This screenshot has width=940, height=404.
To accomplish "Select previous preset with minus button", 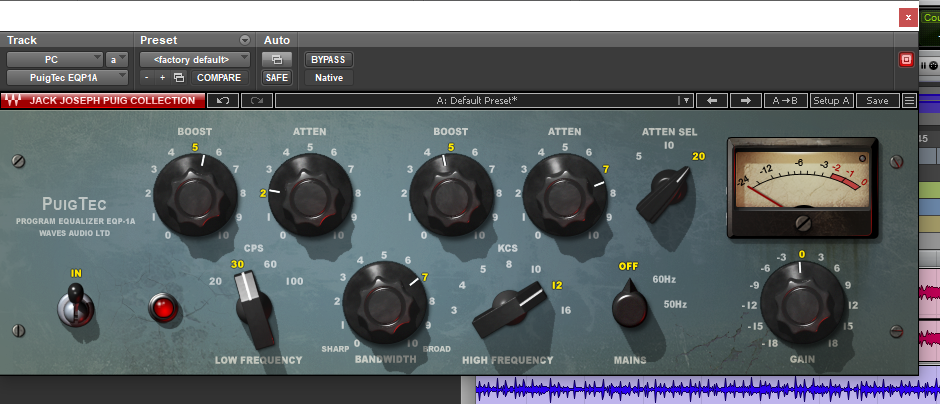I will (x=146, y=77).
